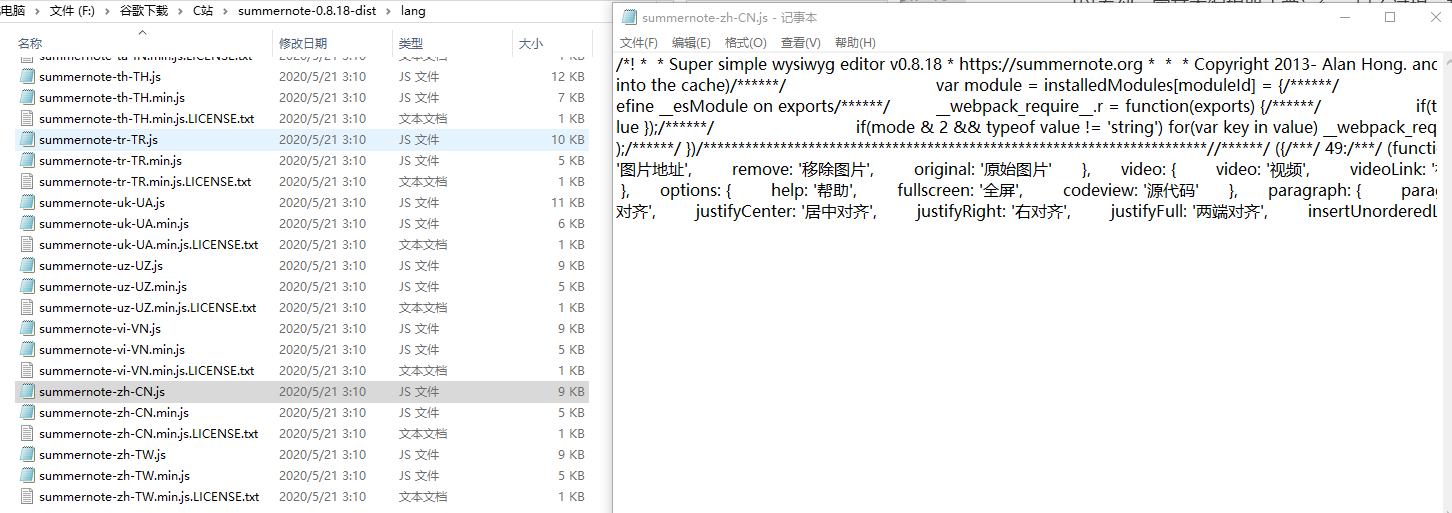Click the 12 KB size of summernote-th-TH.js

pyautogui.click(x=568, y=77)
